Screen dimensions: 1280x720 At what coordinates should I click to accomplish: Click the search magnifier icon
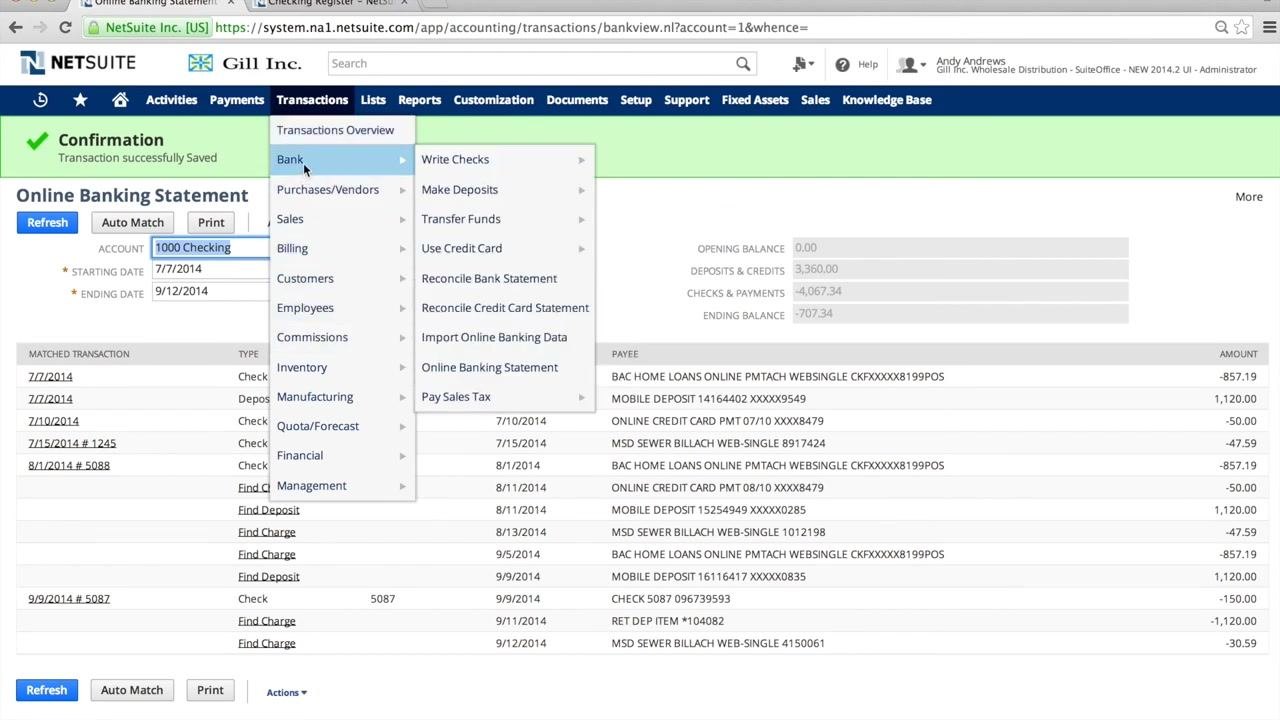tap(743, 64)
